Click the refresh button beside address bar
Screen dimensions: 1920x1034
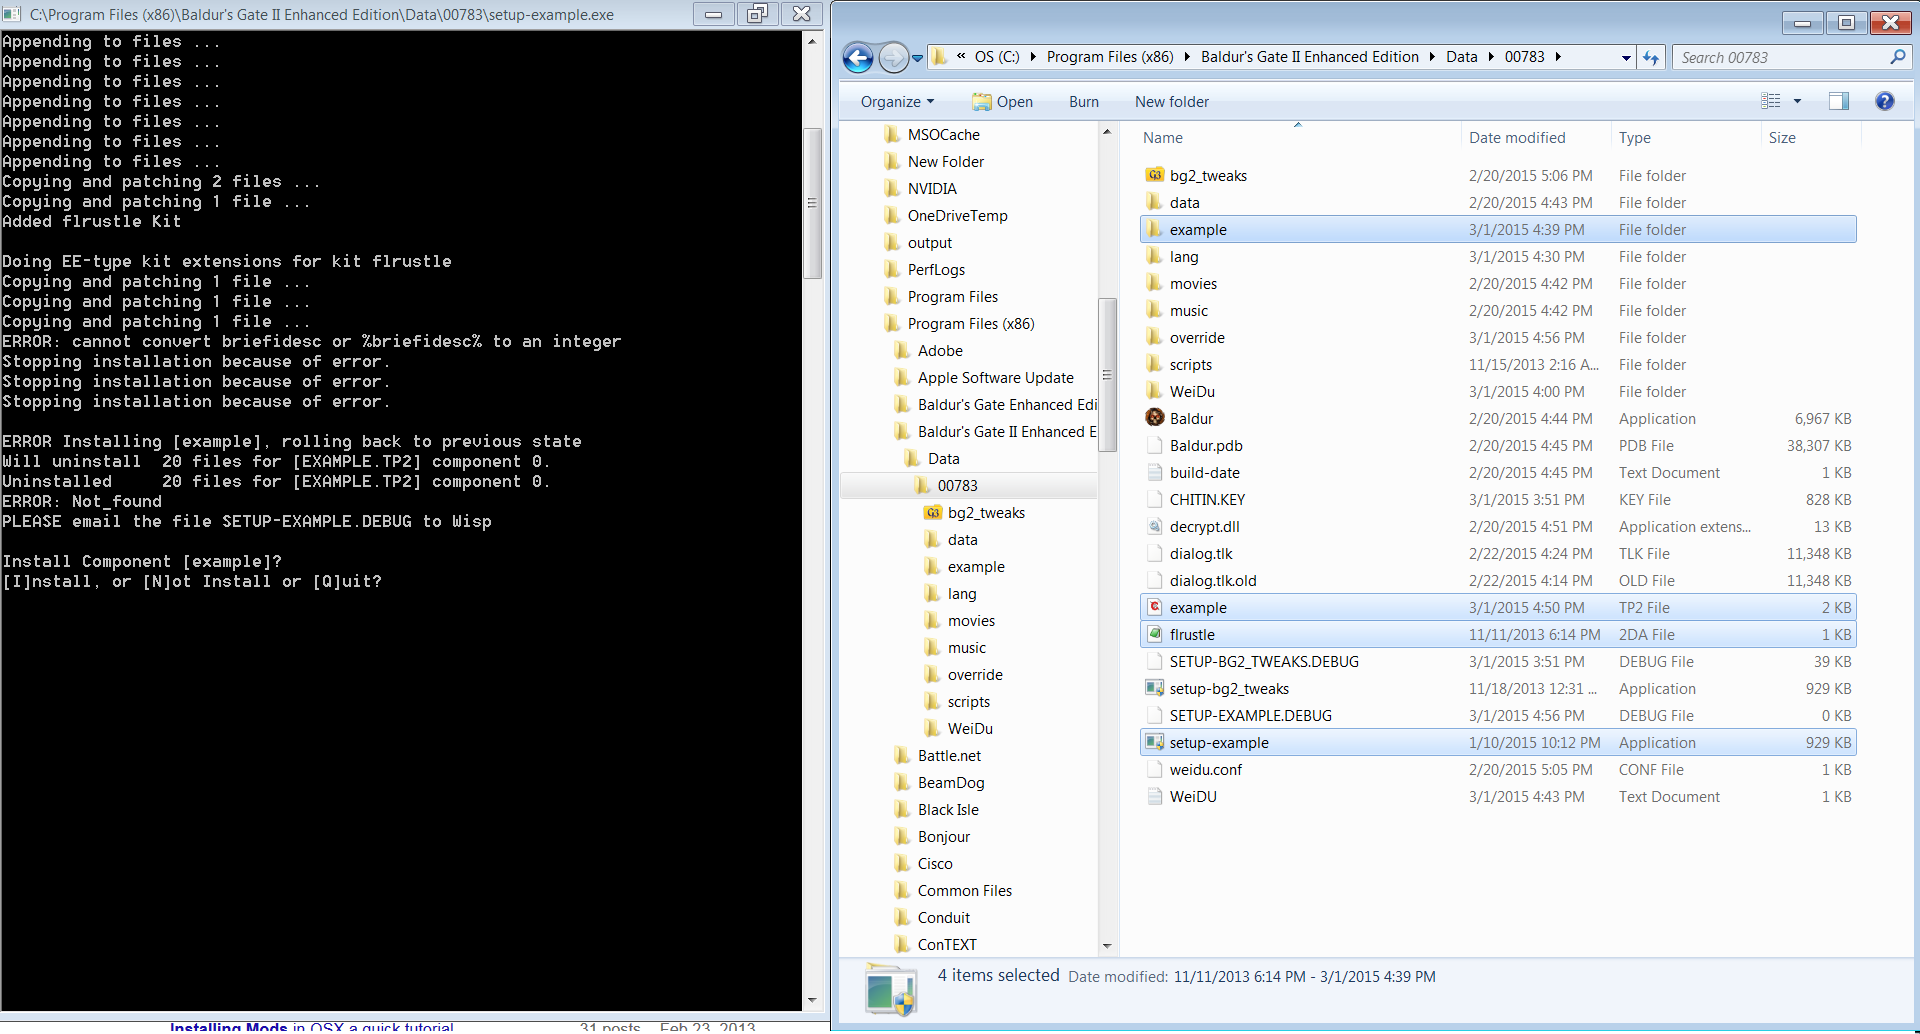click(x=1651, y=58)
